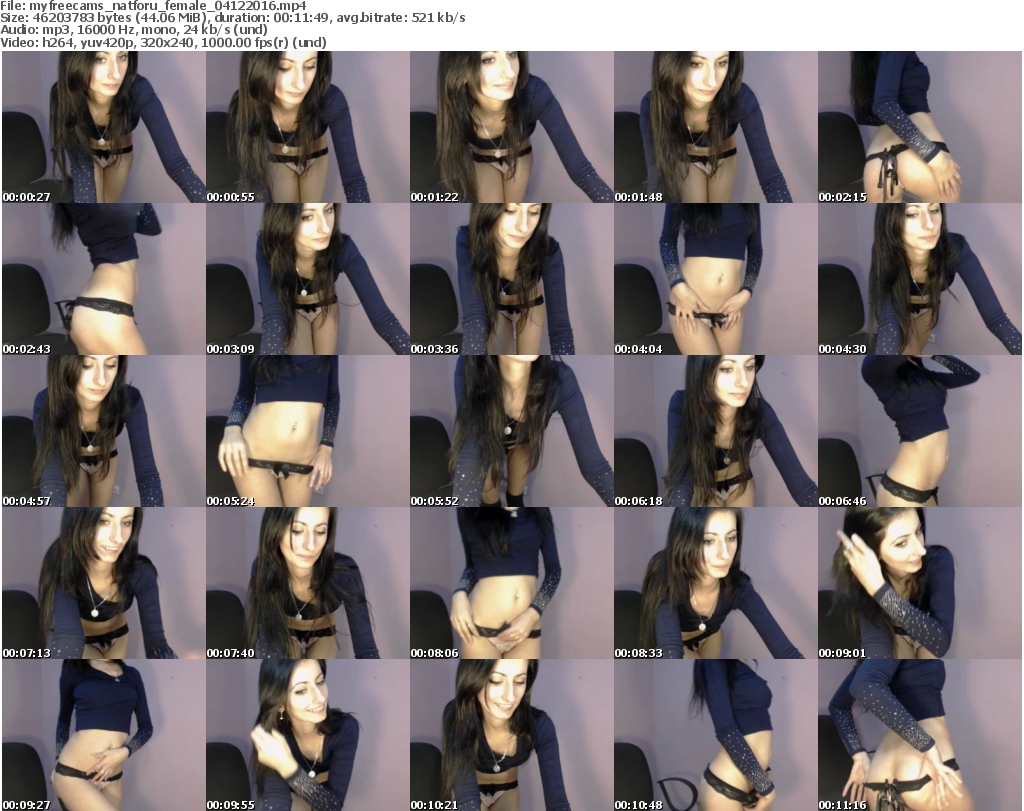Click the thumbnail stamped 00:06:46
This screenshot has height=811, width=1024.
click(x=920, y=431)
